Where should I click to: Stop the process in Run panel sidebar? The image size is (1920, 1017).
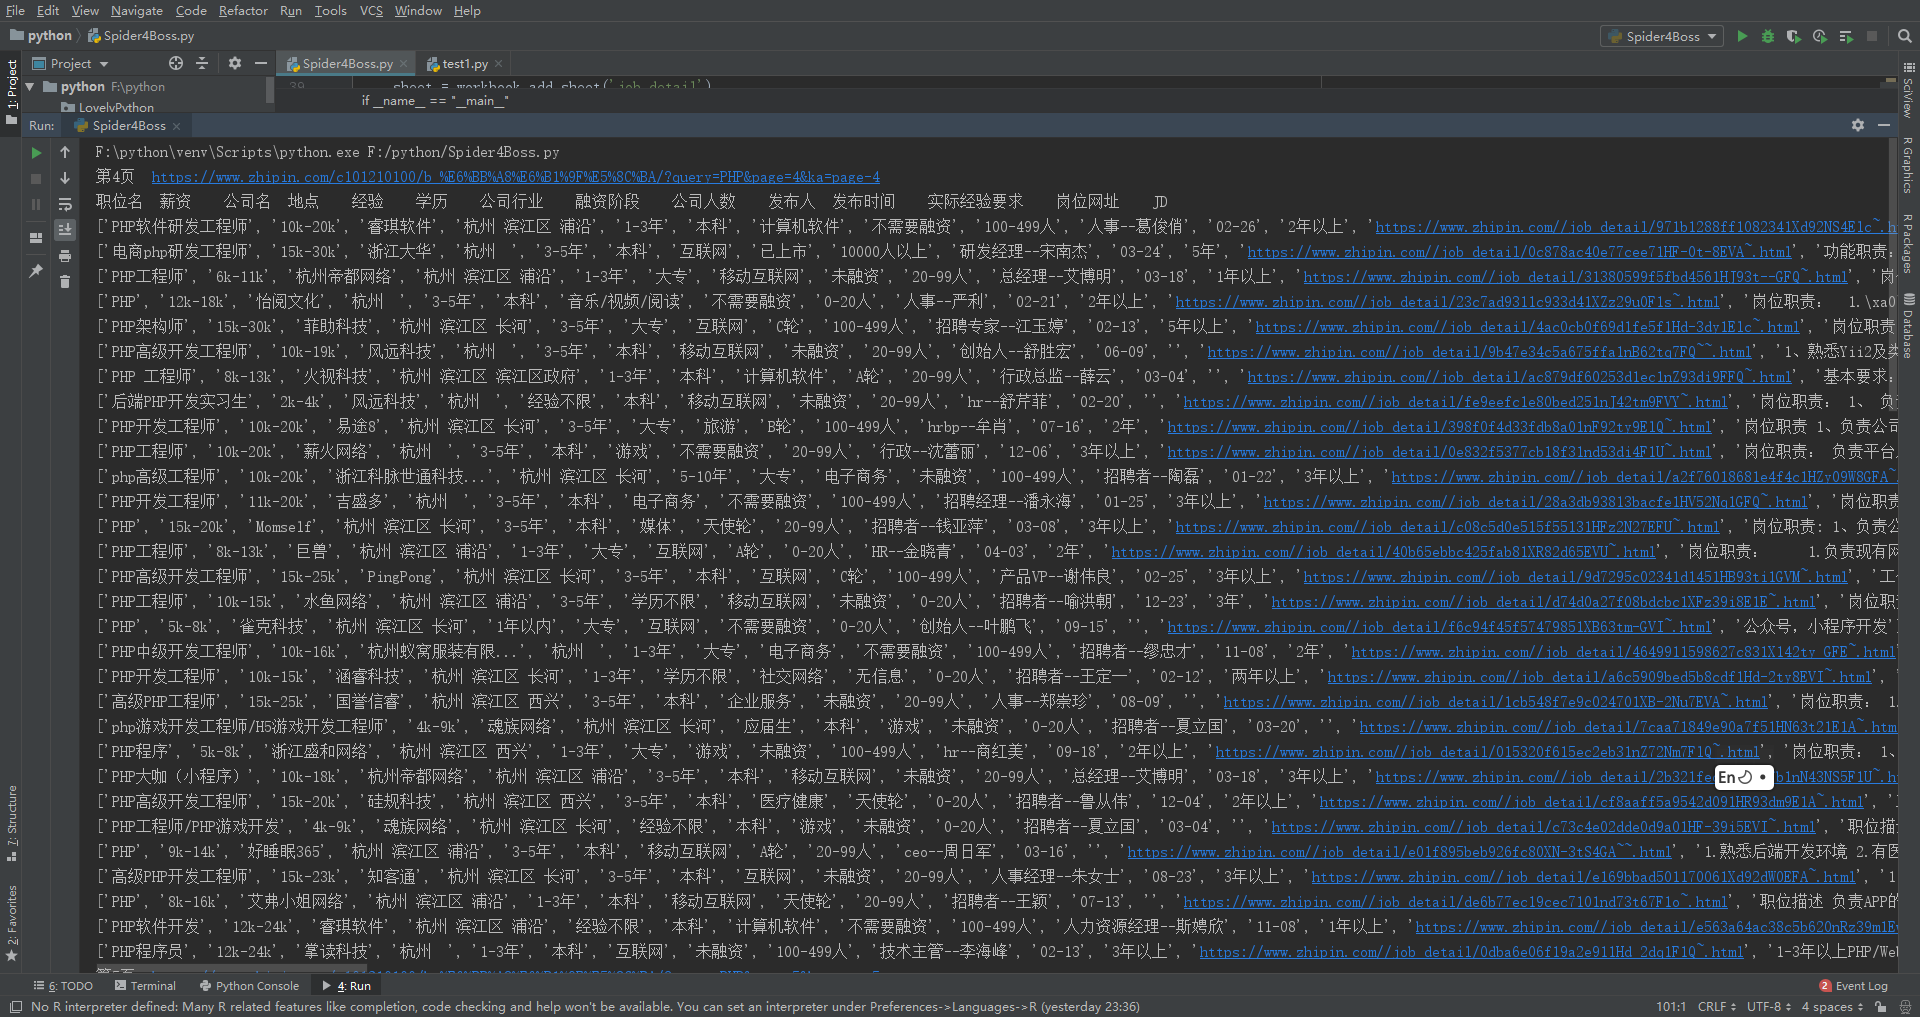click(x=36, y=179)
